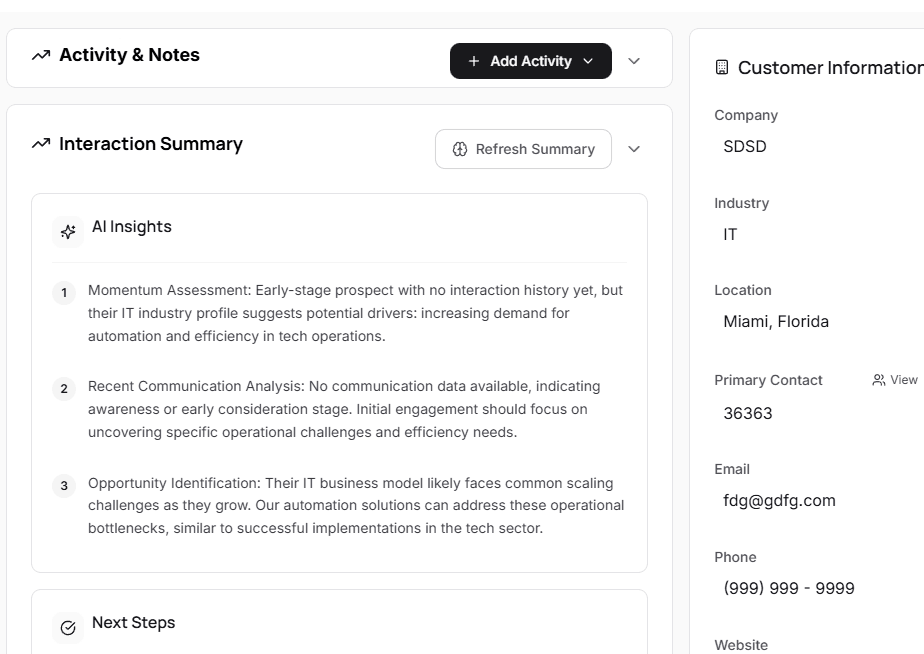Image resolution: width=924 pixels, height=654 pixels.
Task: Select insight number 1 badge
Action: click(x=64, y=293)
